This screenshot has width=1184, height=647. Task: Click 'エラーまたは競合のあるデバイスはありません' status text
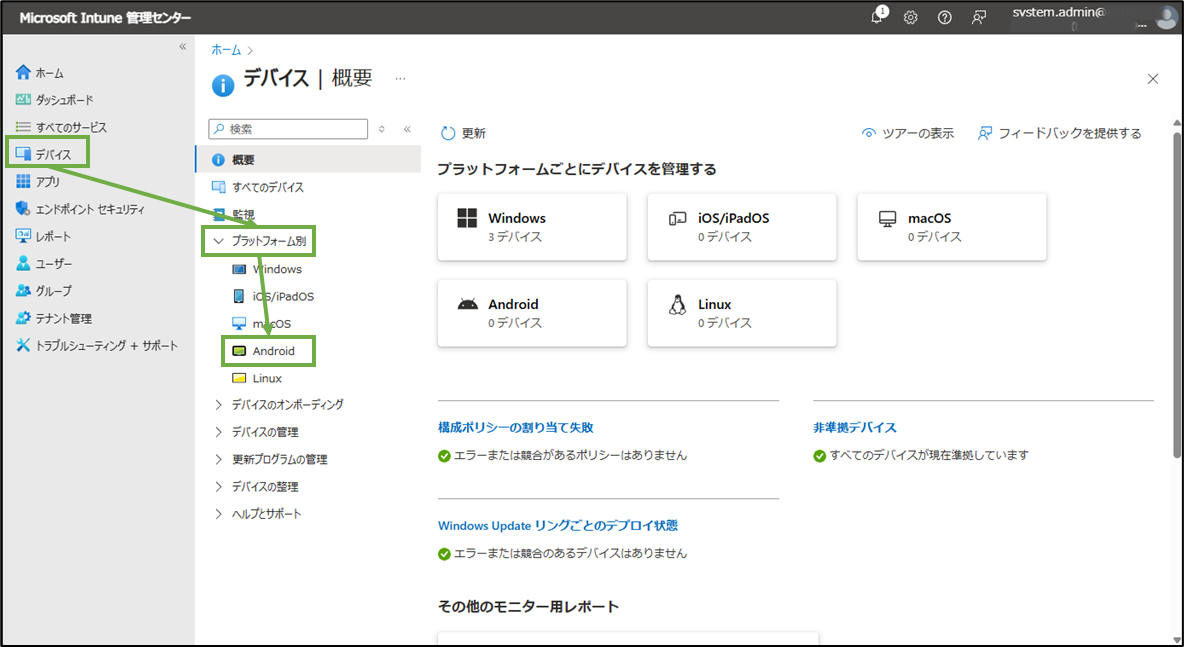(x=570, y=553)
